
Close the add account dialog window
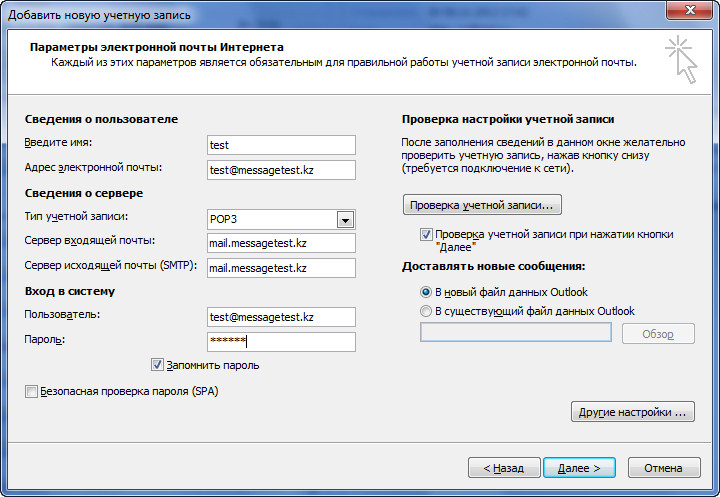point(690,10)
